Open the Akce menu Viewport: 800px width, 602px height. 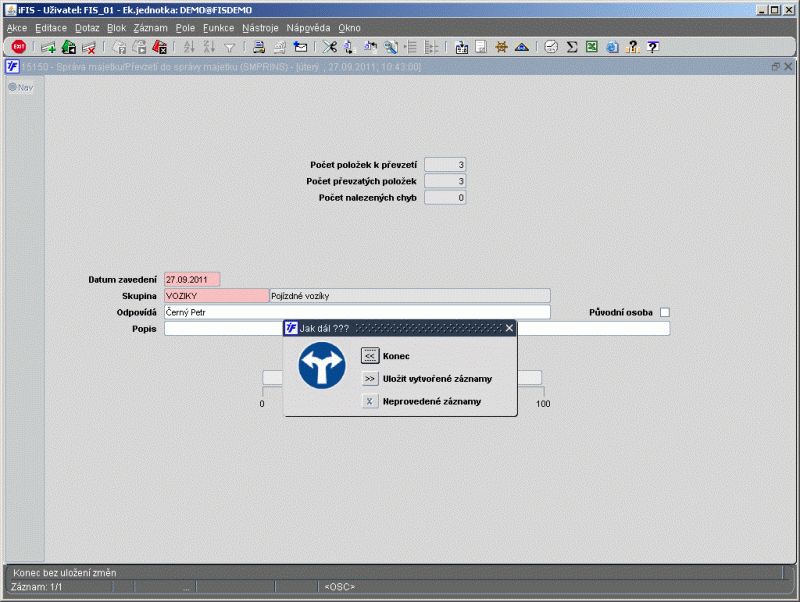(17, 28)
